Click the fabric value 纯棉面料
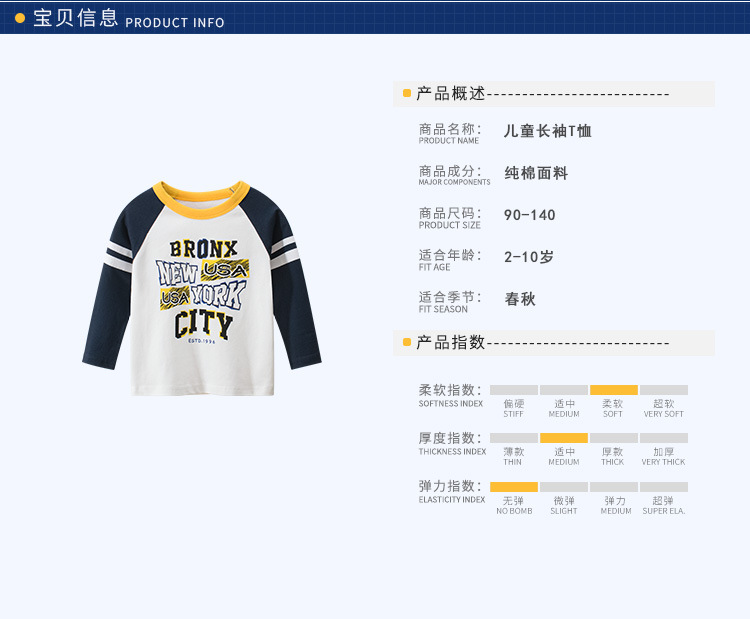 coord(536,173)
